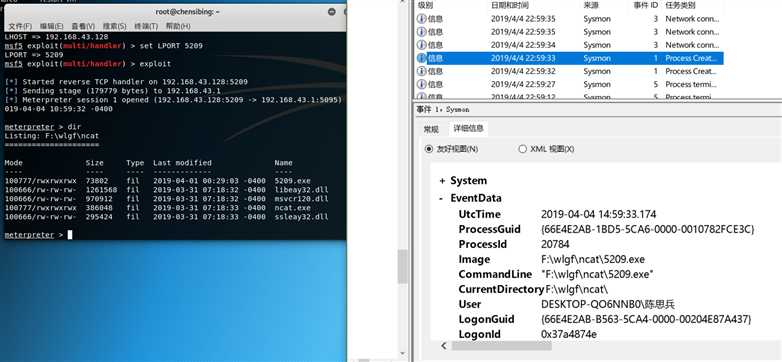782x362 pixels.
Task: Click the LogonGuid value
Action: tap(646, 319)
